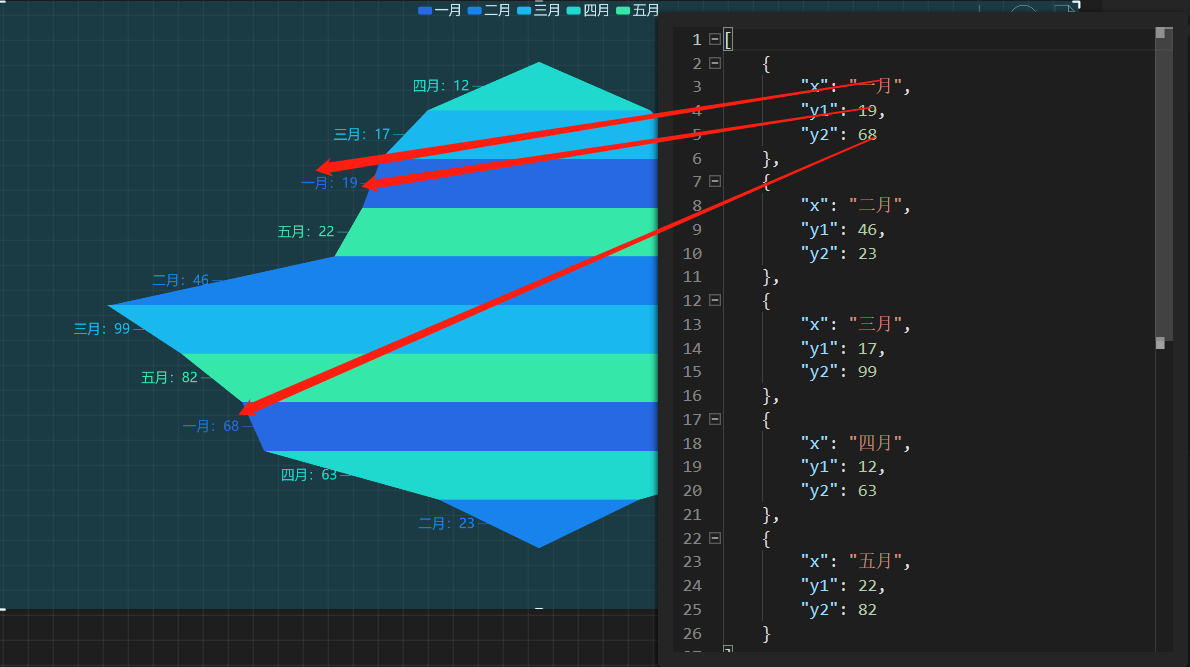Toggle the 四月 legend series

pos(588,10)
